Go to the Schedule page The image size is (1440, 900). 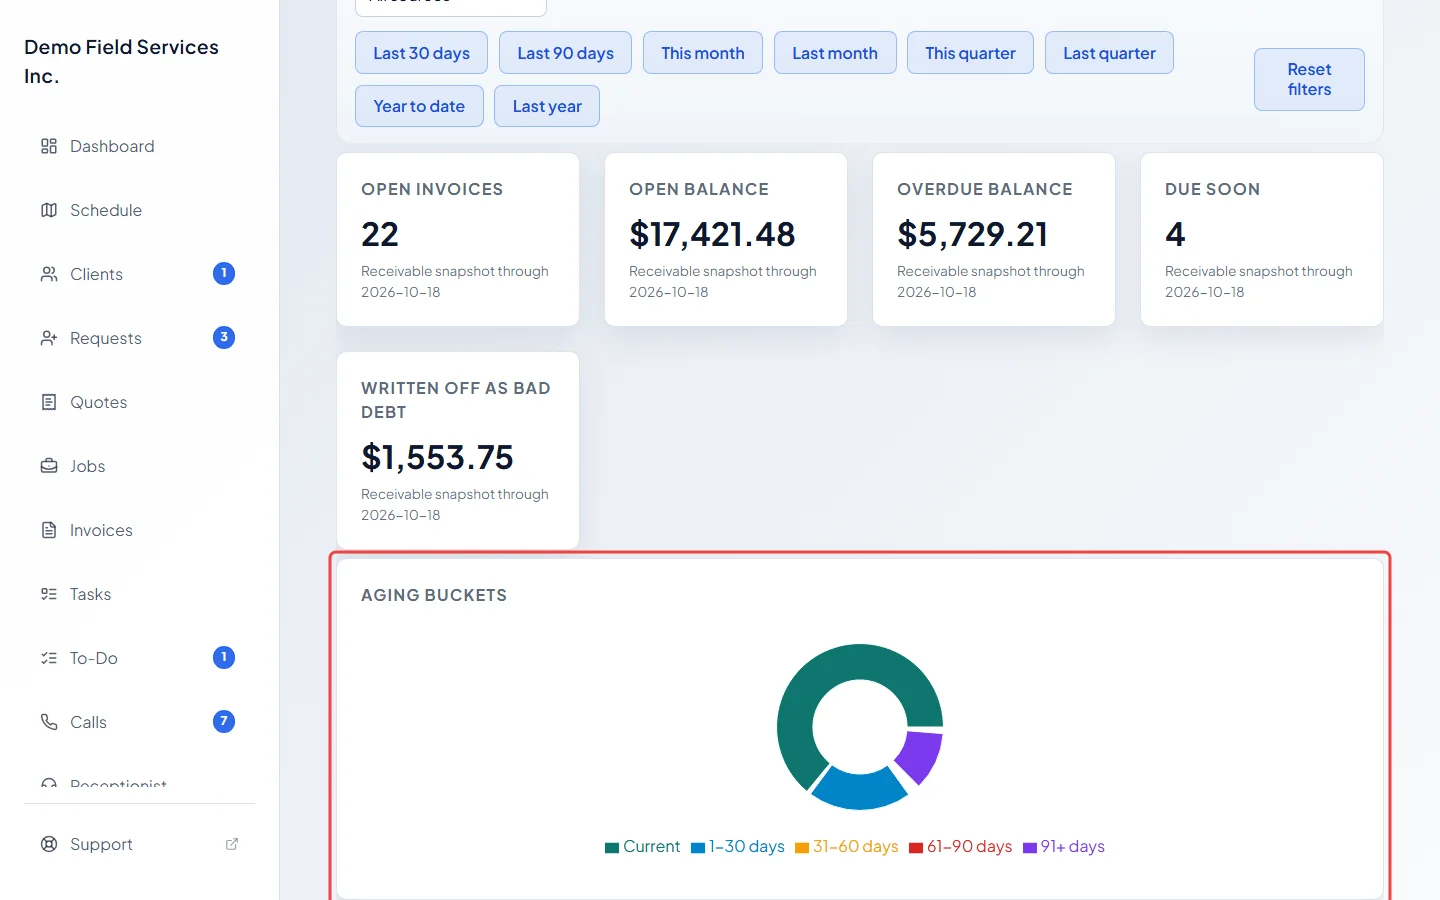point(140,210)
